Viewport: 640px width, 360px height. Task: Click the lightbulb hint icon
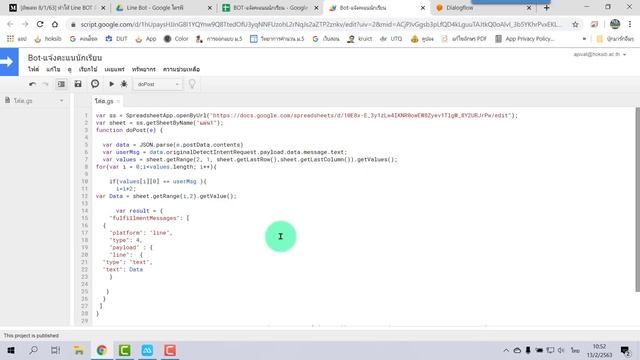192,84
